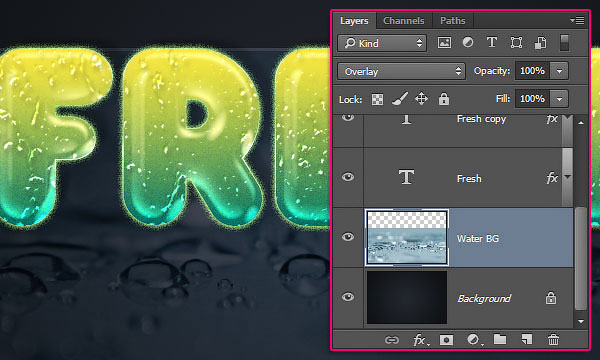The width and height of the screenshot is (600, 360).
Task: Select the Fresh layer name
Action: (x=469, y=179)
